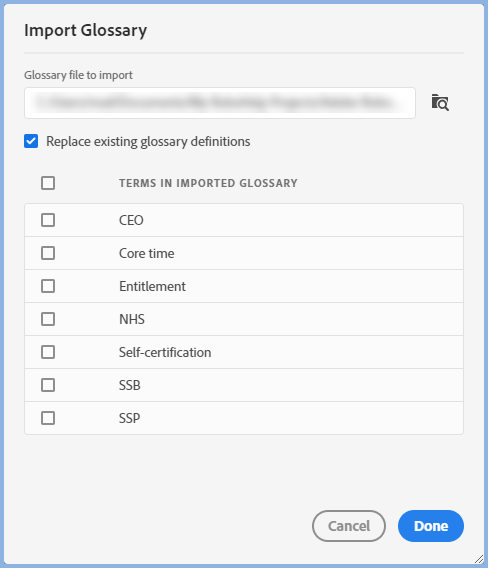
Task: Click the Terms in Imported Glossary header
Action: pos(208,183)
